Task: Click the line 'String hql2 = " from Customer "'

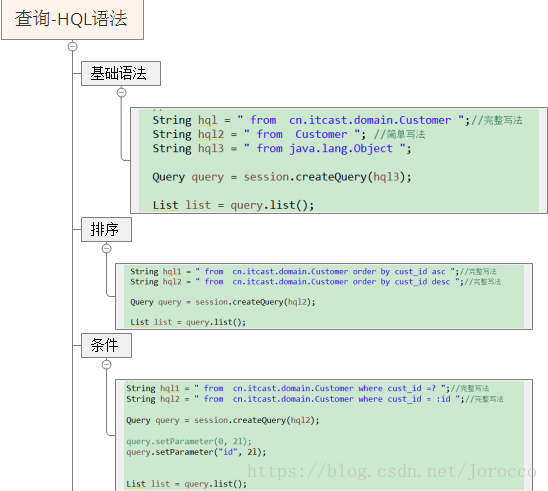Action: [x=259, y=134]
